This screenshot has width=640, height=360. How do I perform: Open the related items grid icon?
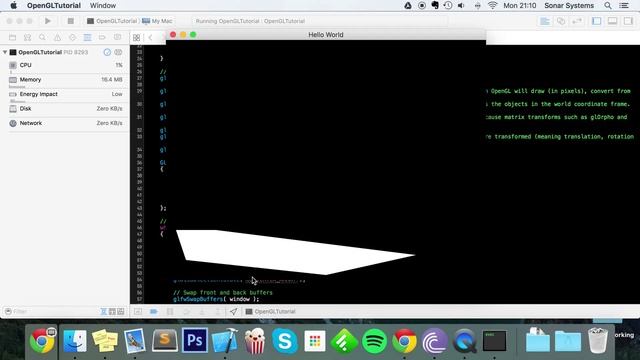(137, 38)
